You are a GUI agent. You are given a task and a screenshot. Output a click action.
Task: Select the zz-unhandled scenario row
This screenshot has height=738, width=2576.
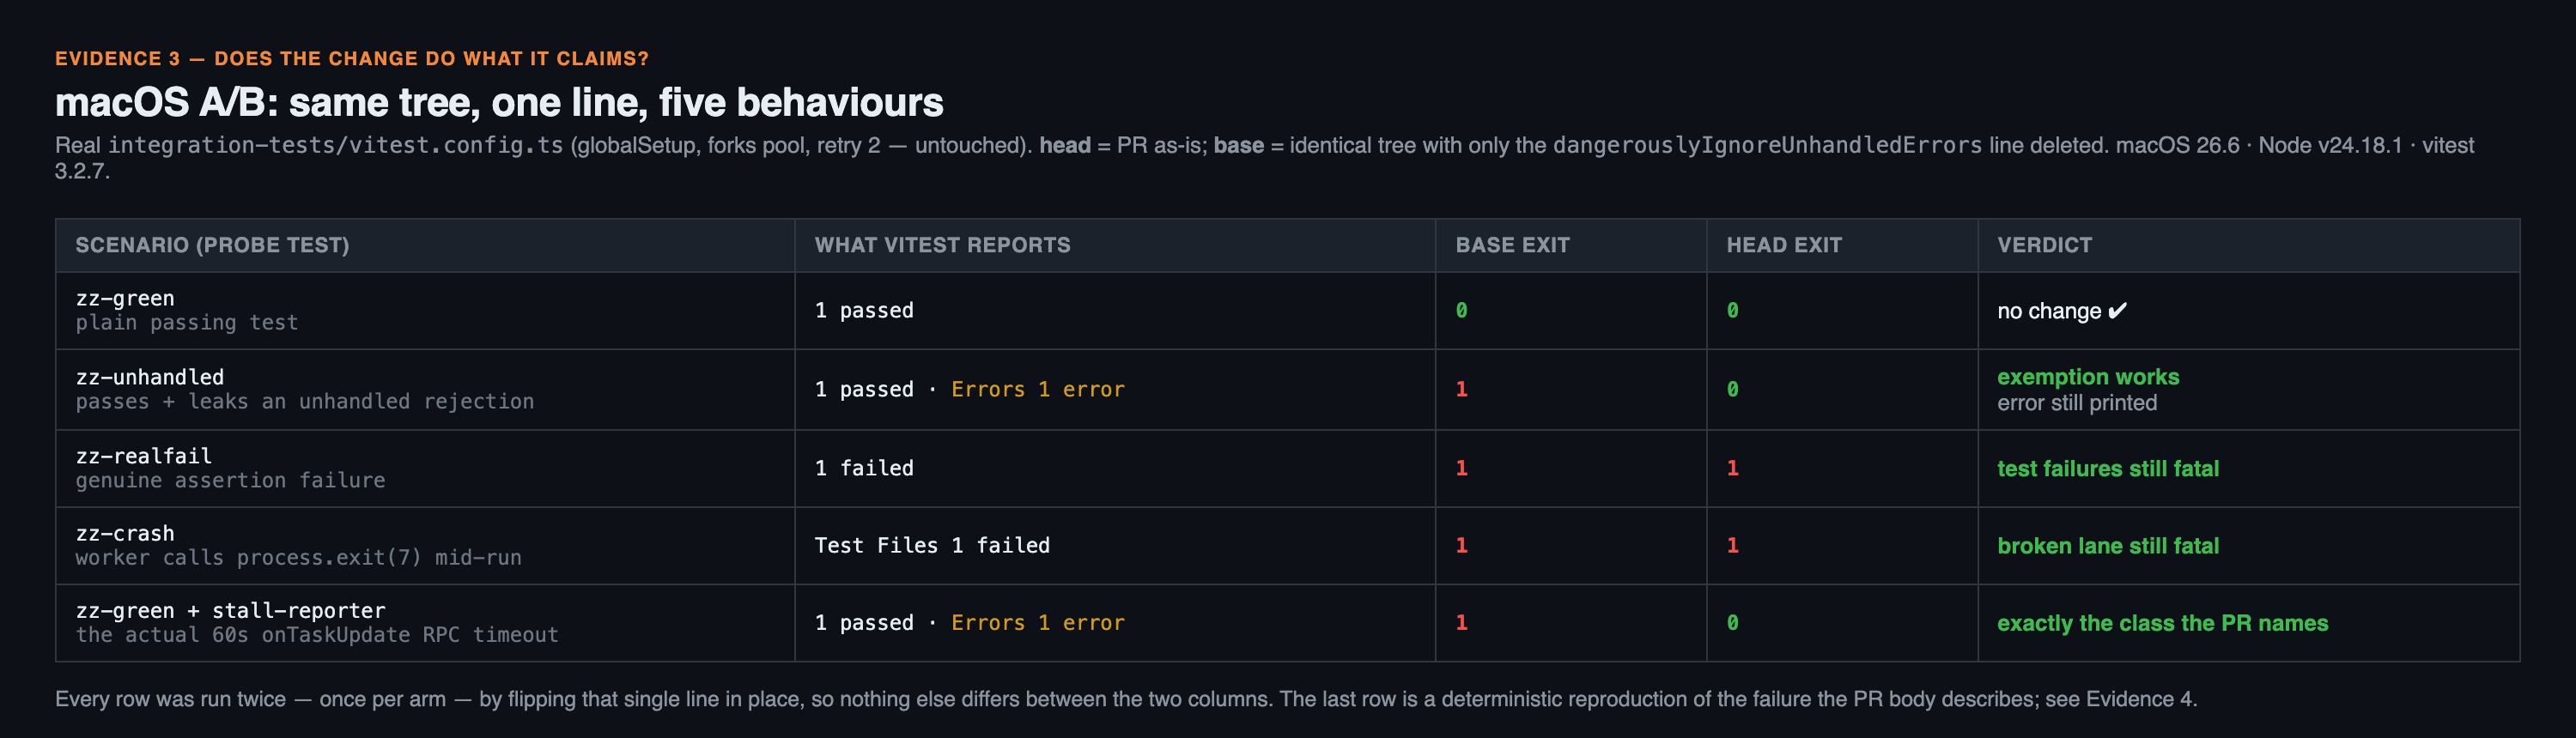(x=1287, y=389)
